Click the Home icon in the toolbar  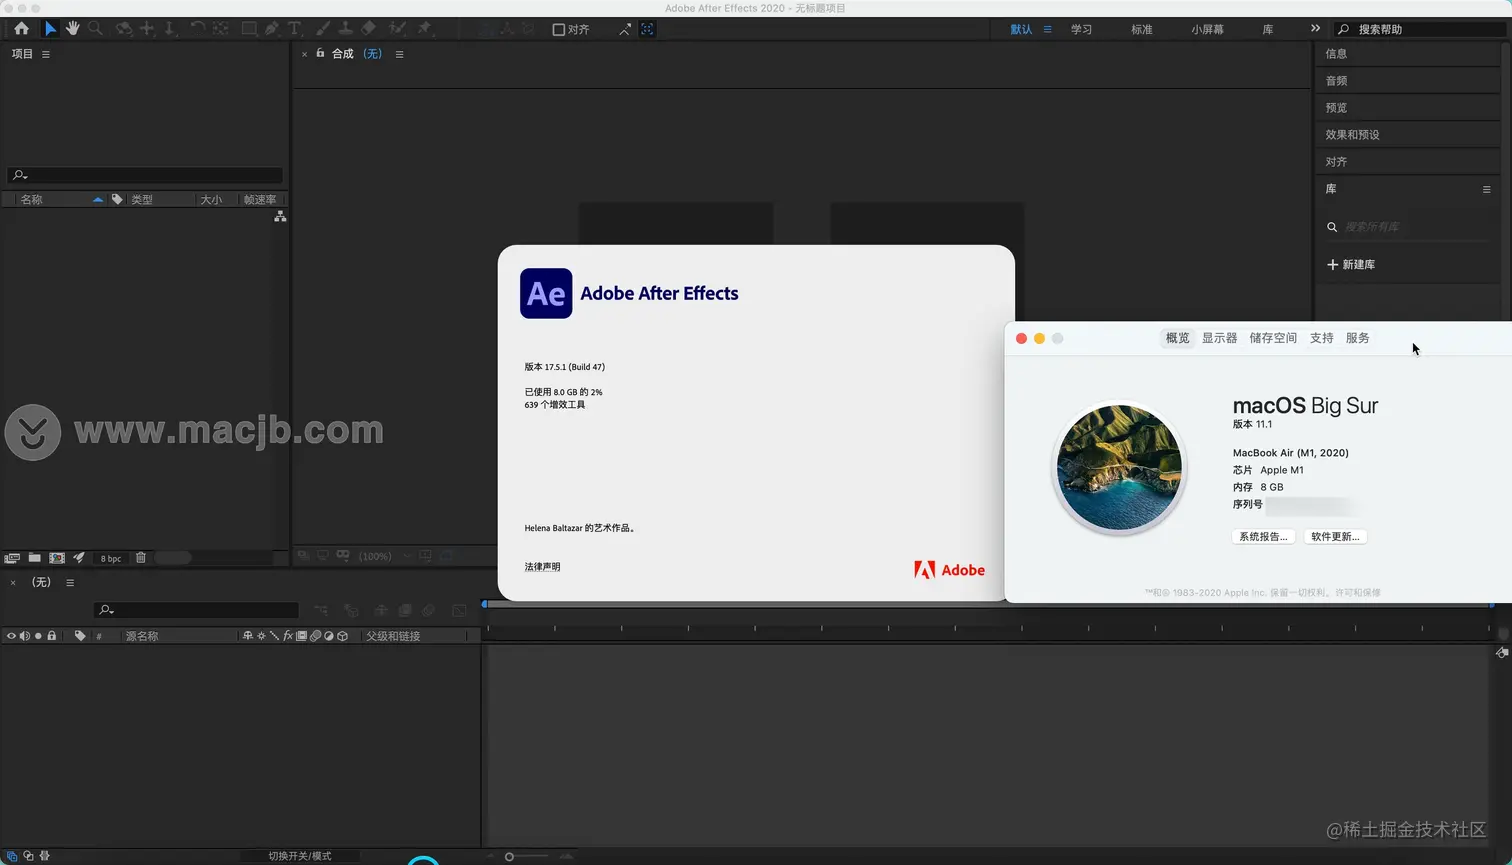[21, 29]
